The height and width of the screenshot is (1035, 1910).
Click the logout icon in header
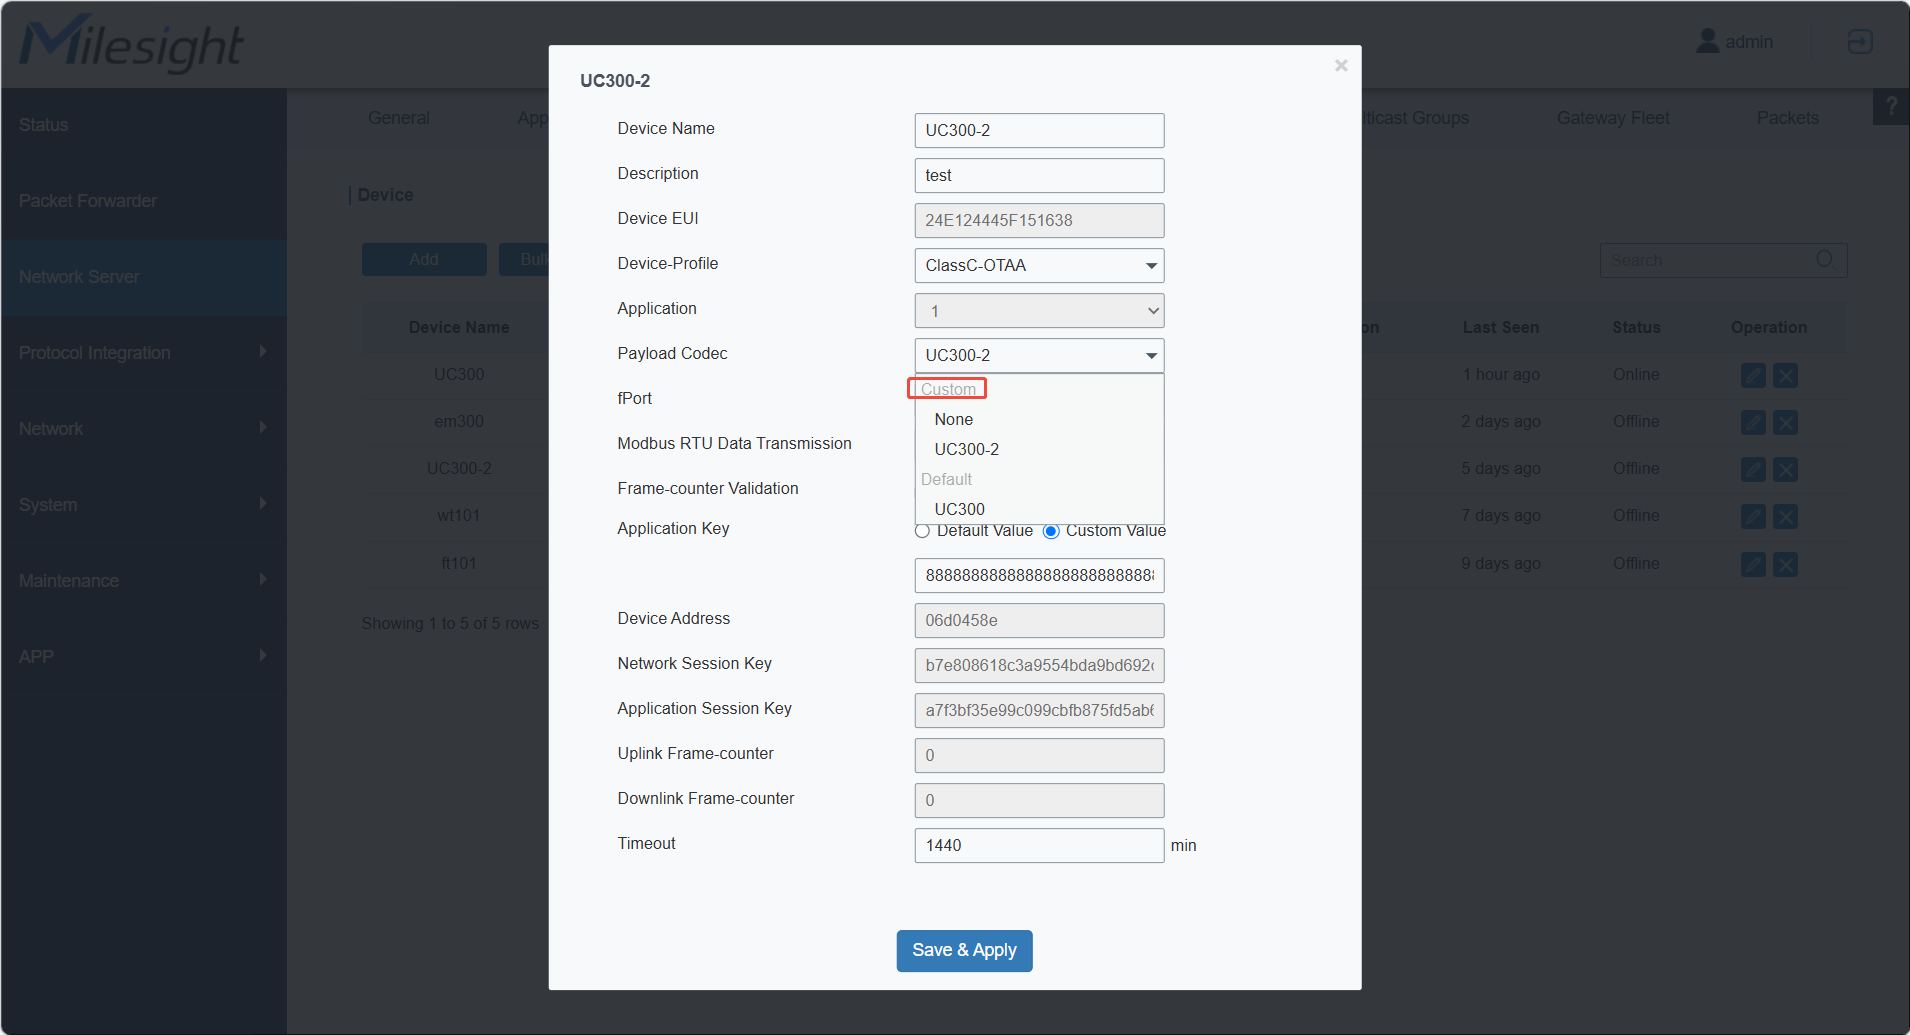click(x=1860, y=42)
